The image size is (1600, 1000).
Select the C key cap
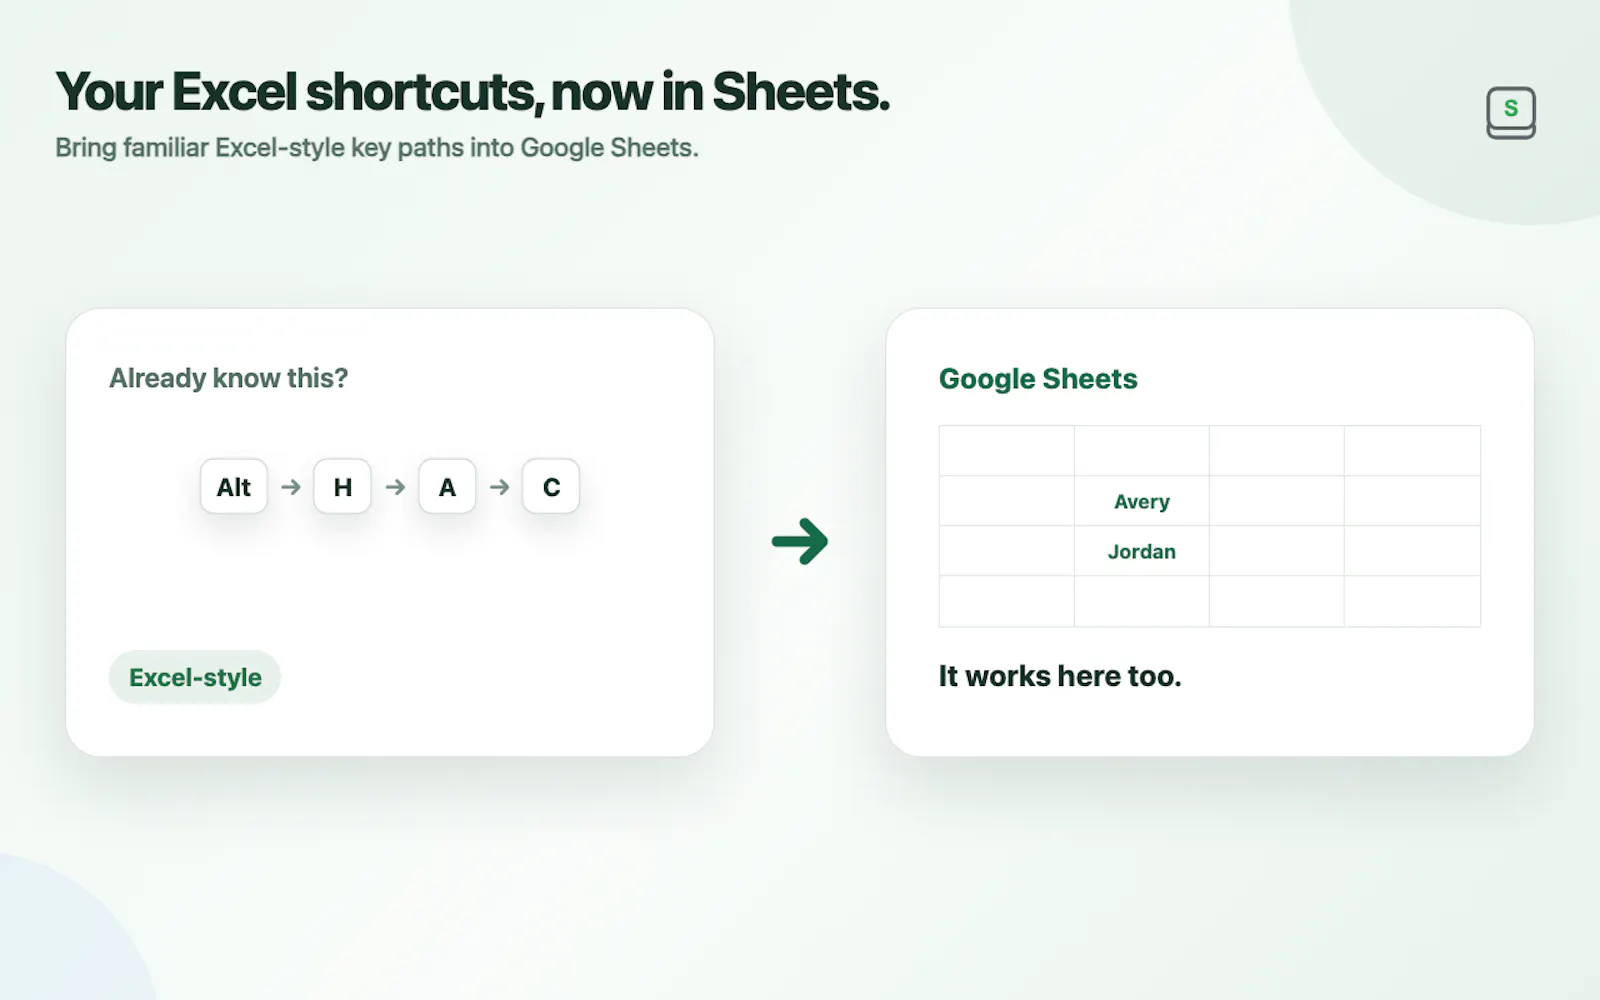(551, 487)
